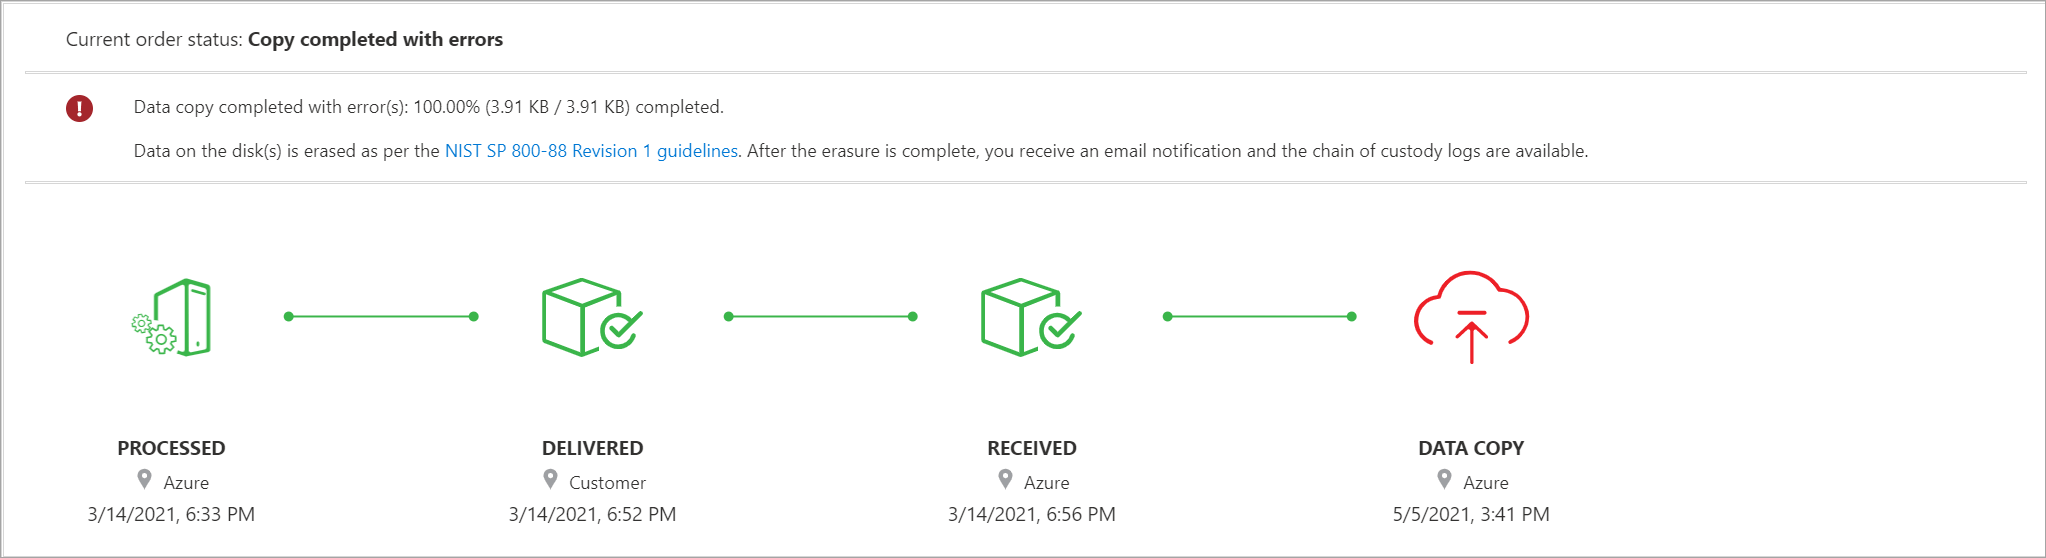Click the PROCESSED stage label
This screenshot has height=558, width=2046.
[x=171, y=448]
